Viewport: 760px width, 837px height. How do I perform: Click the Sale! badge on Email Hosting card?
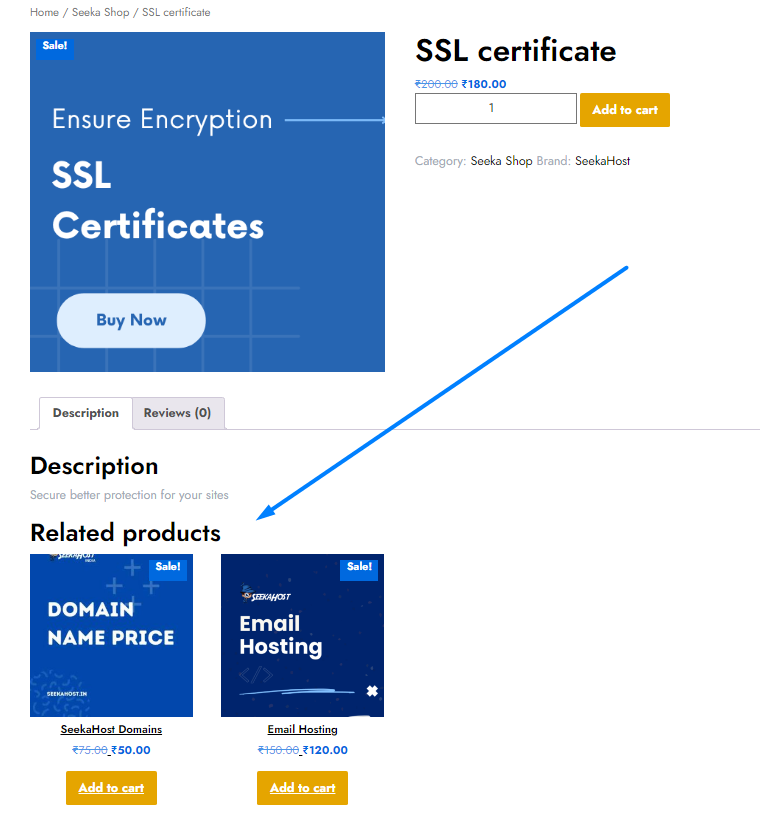pos(359,568)
